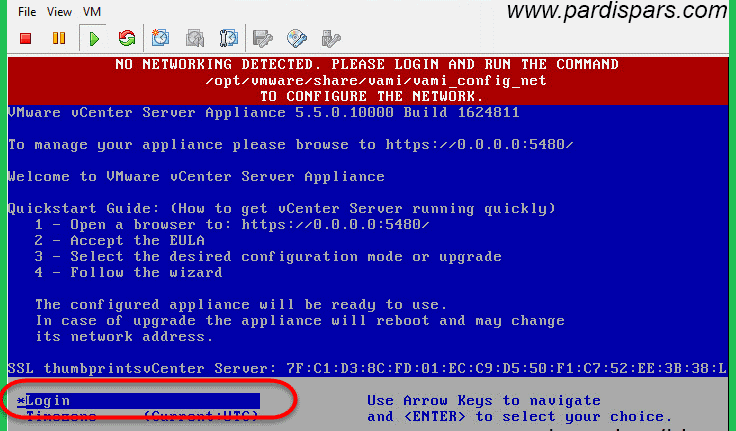Image resolution: width=736 pixels, height=431 pixels.
Task: Click the 'Follow the wizard' step line
Action: click(129, 273)
